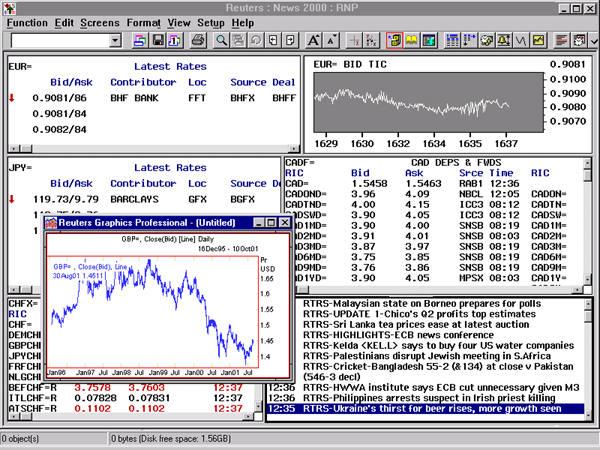Click the BHF BANK contributor in EUR= panel
The image size is (600, 450).
click(134, 98)
